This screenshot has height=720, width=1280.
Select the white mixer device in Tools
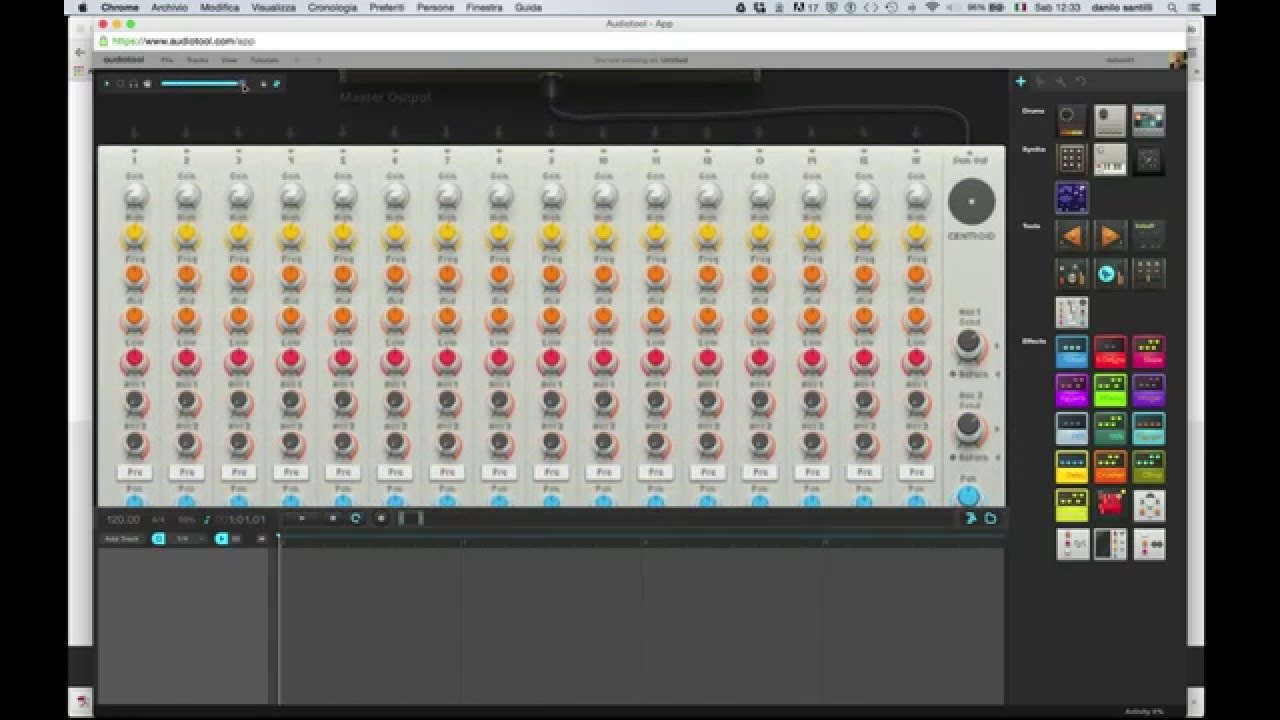(x=1071, y=312)
